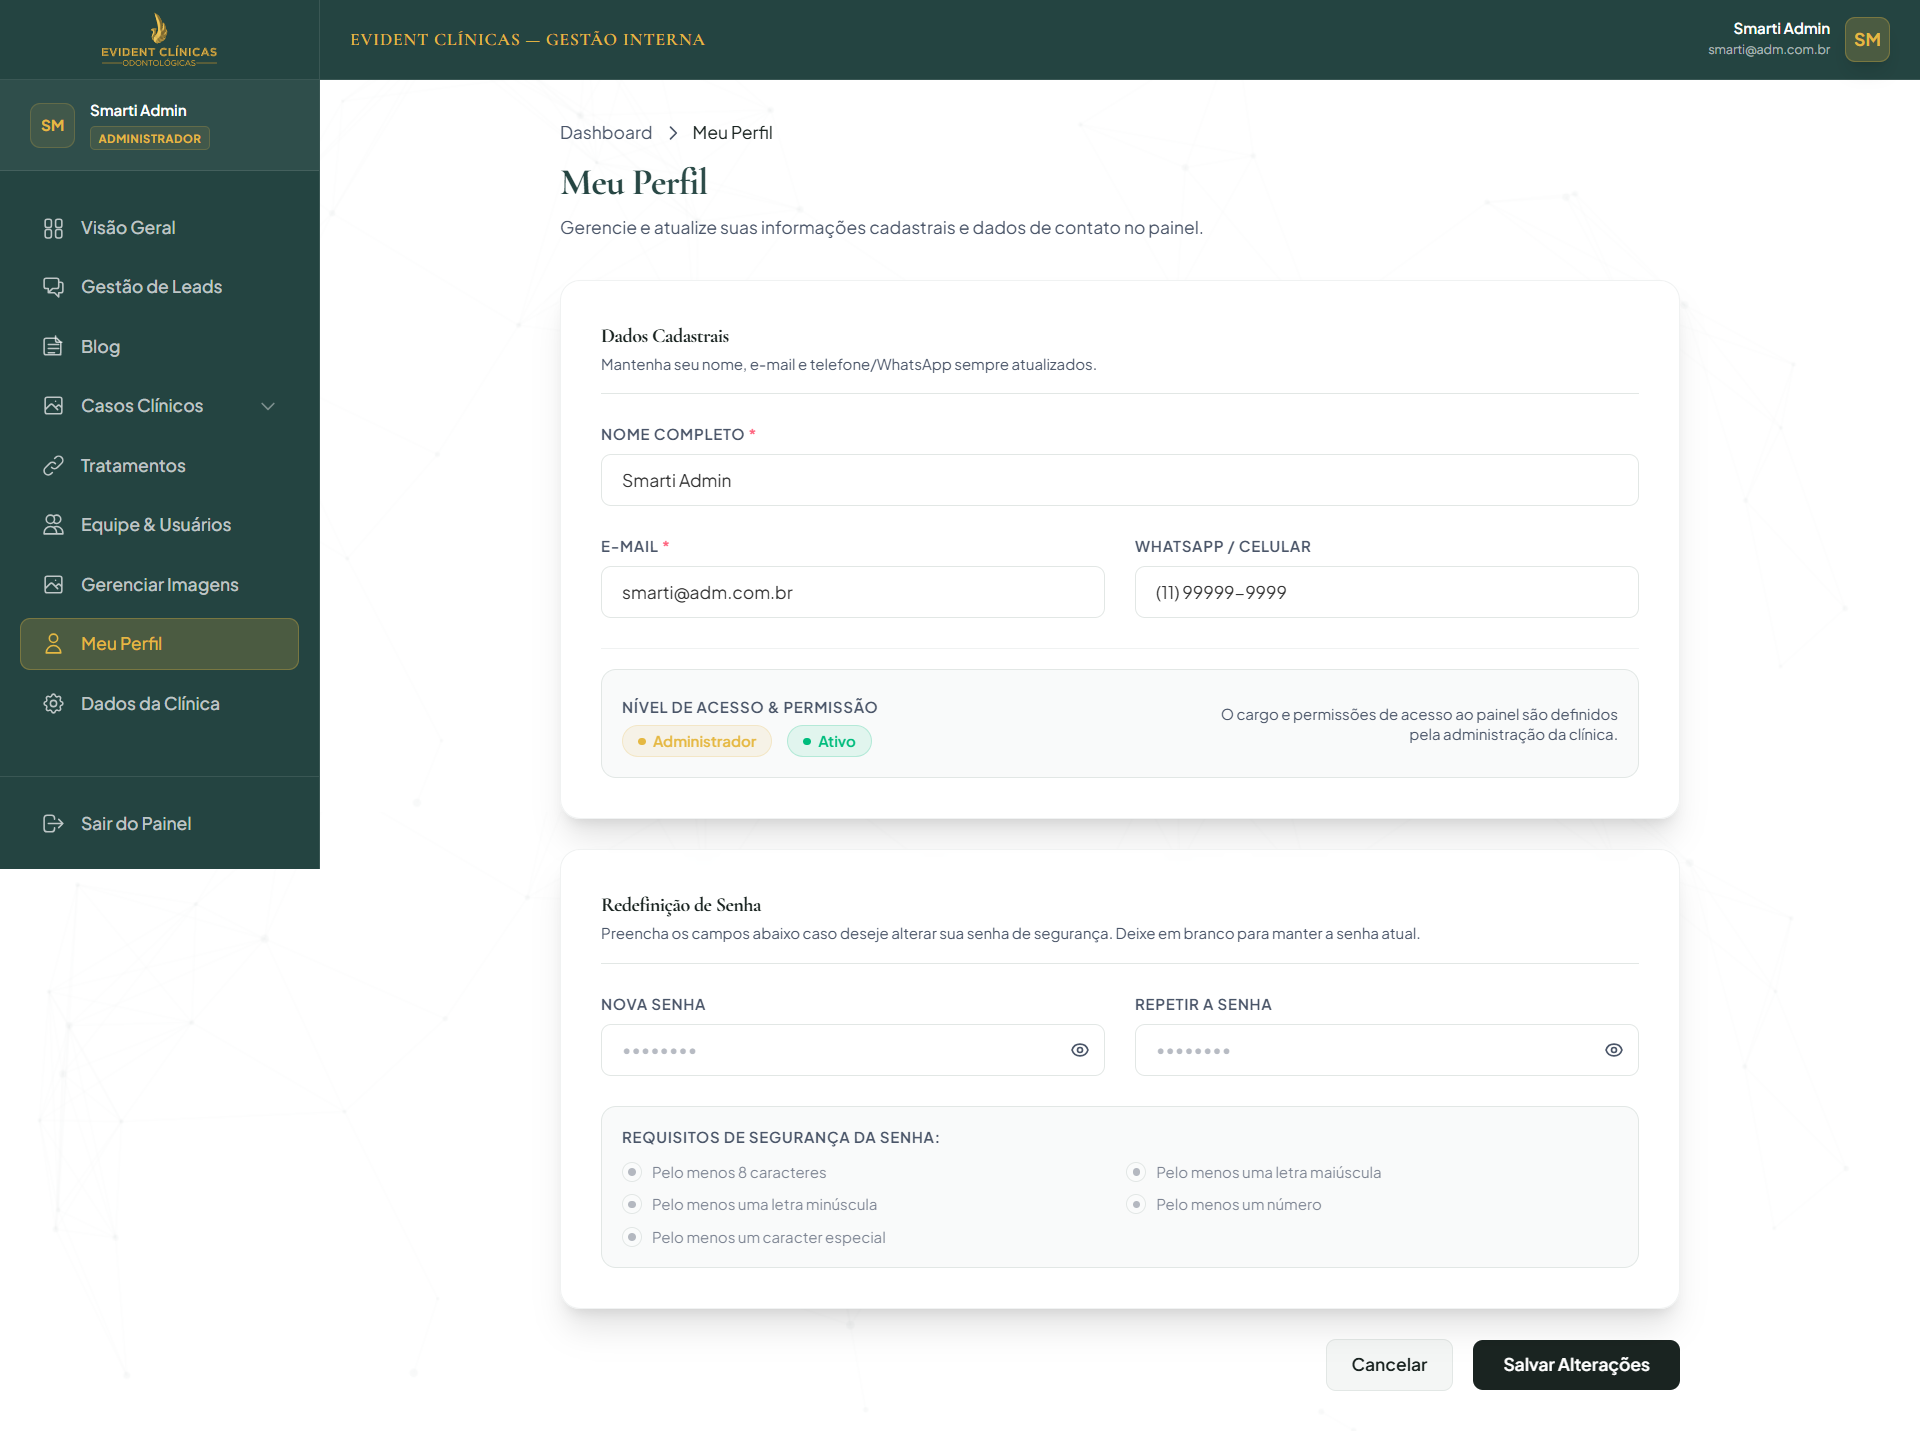Viewport: 1920px width, 1431px height.
Task: Focus the Nova Senha password field
Action: coord(853,1050)
